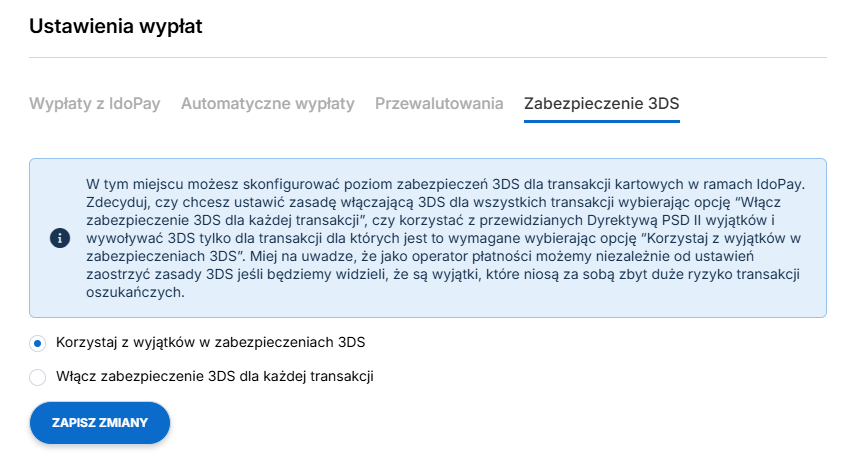852x461 pixels.
Task: Enable the Włącz zabezpieczenie 3DS radio button
Action: 37,377
